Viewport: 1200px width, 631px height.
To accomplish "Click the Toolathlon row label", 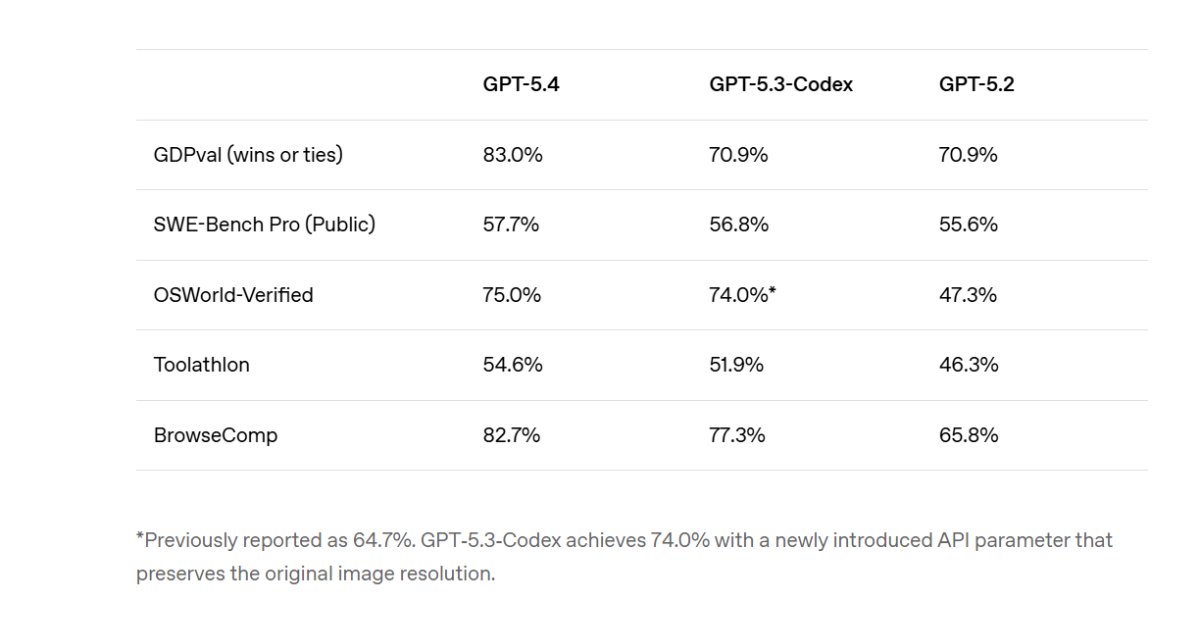I will tap(202, 365).
